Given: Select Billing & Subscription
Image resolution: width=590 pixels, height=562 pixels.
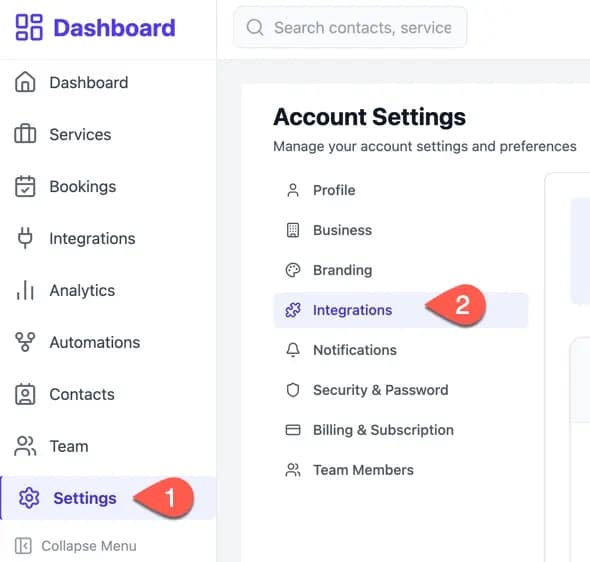Looking at the screenshot, I should pos(401,430).
